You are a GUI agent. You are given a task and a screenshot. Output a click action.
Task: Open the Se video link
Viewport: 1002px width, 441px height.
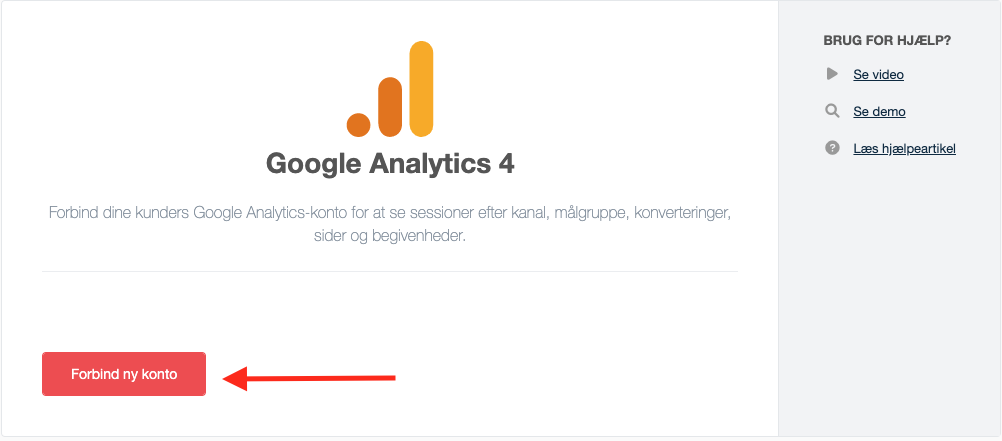878,75
